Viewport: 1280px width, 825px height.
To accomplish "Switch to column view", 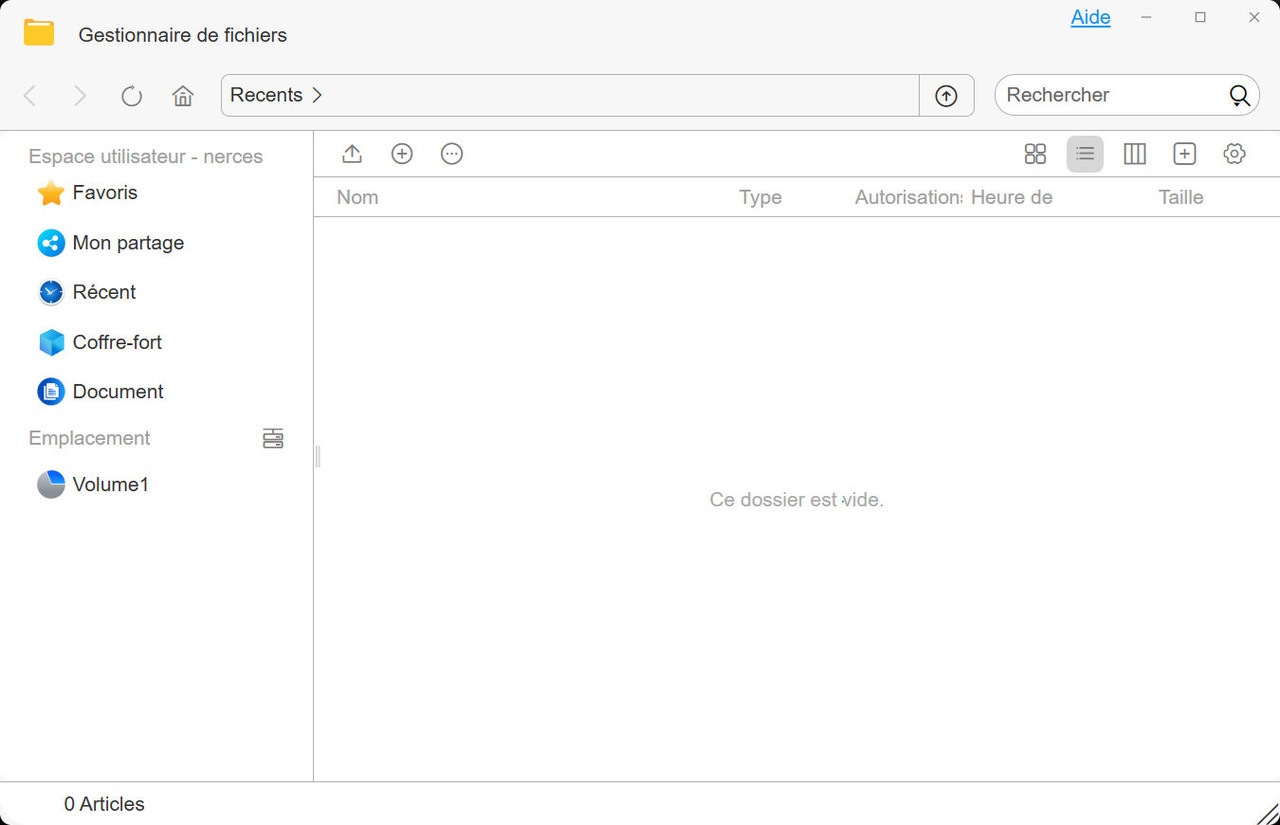I will pos(1135,154).
